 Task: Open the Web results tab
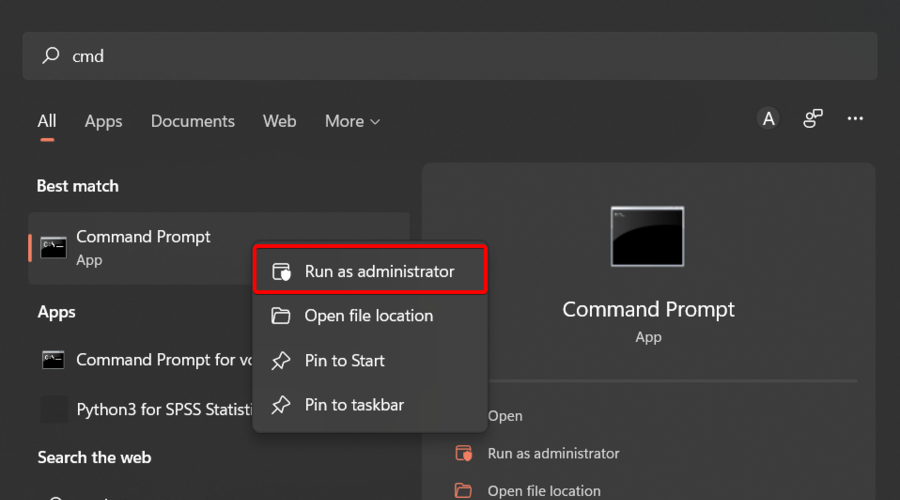pos(279,121)
